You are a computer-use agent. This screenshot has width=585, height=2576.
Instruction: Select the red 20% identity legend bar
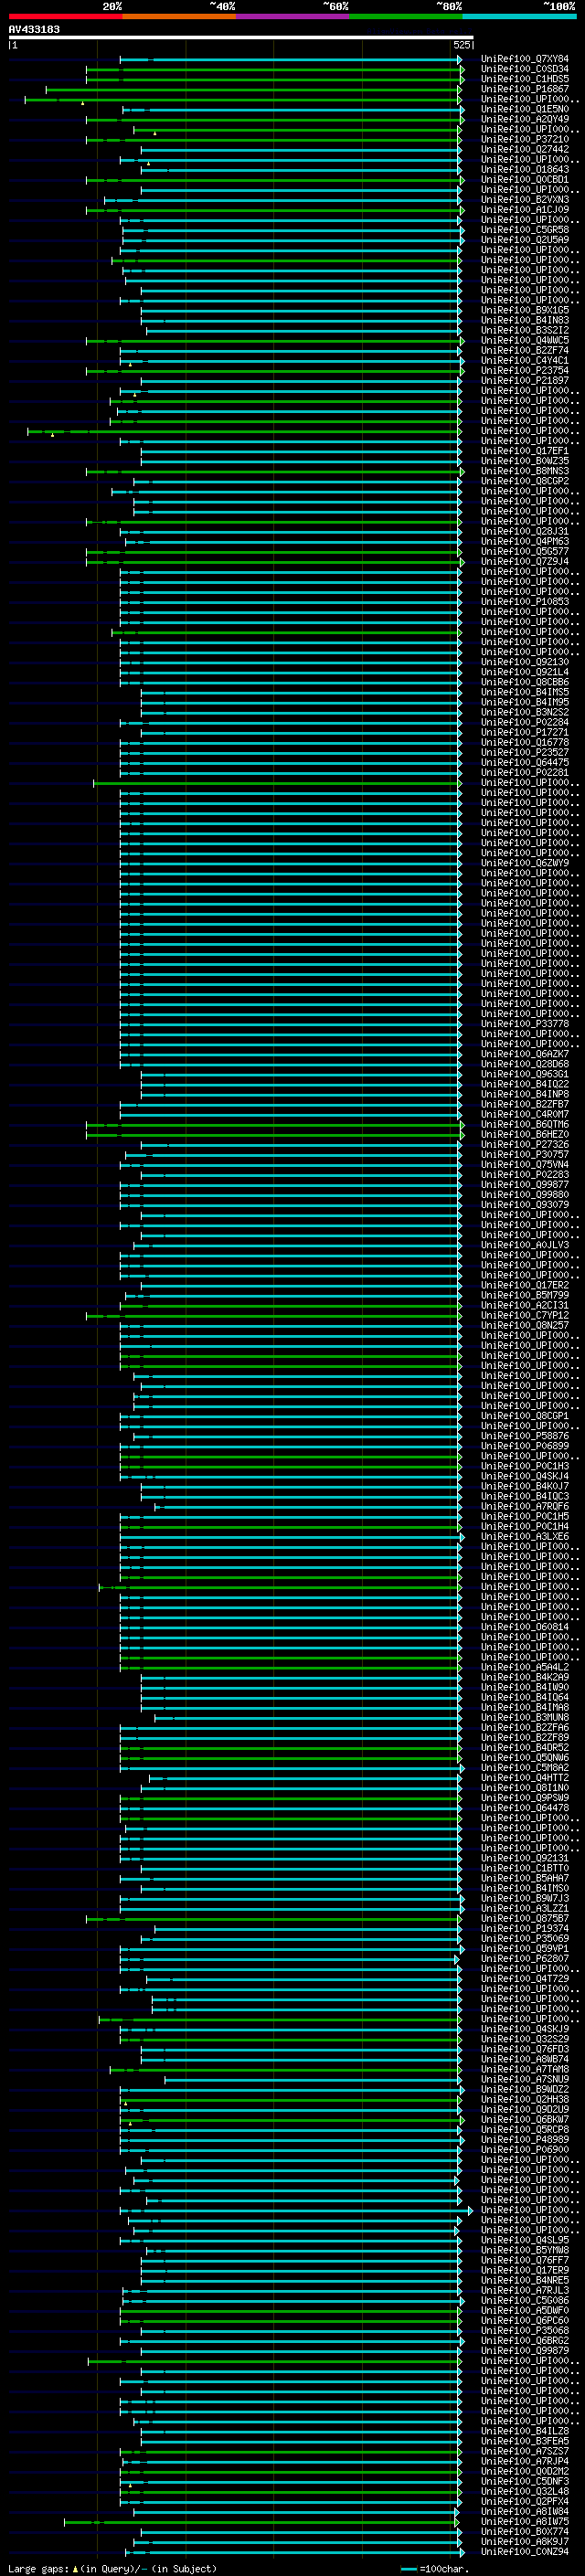[x=66, y=16]
